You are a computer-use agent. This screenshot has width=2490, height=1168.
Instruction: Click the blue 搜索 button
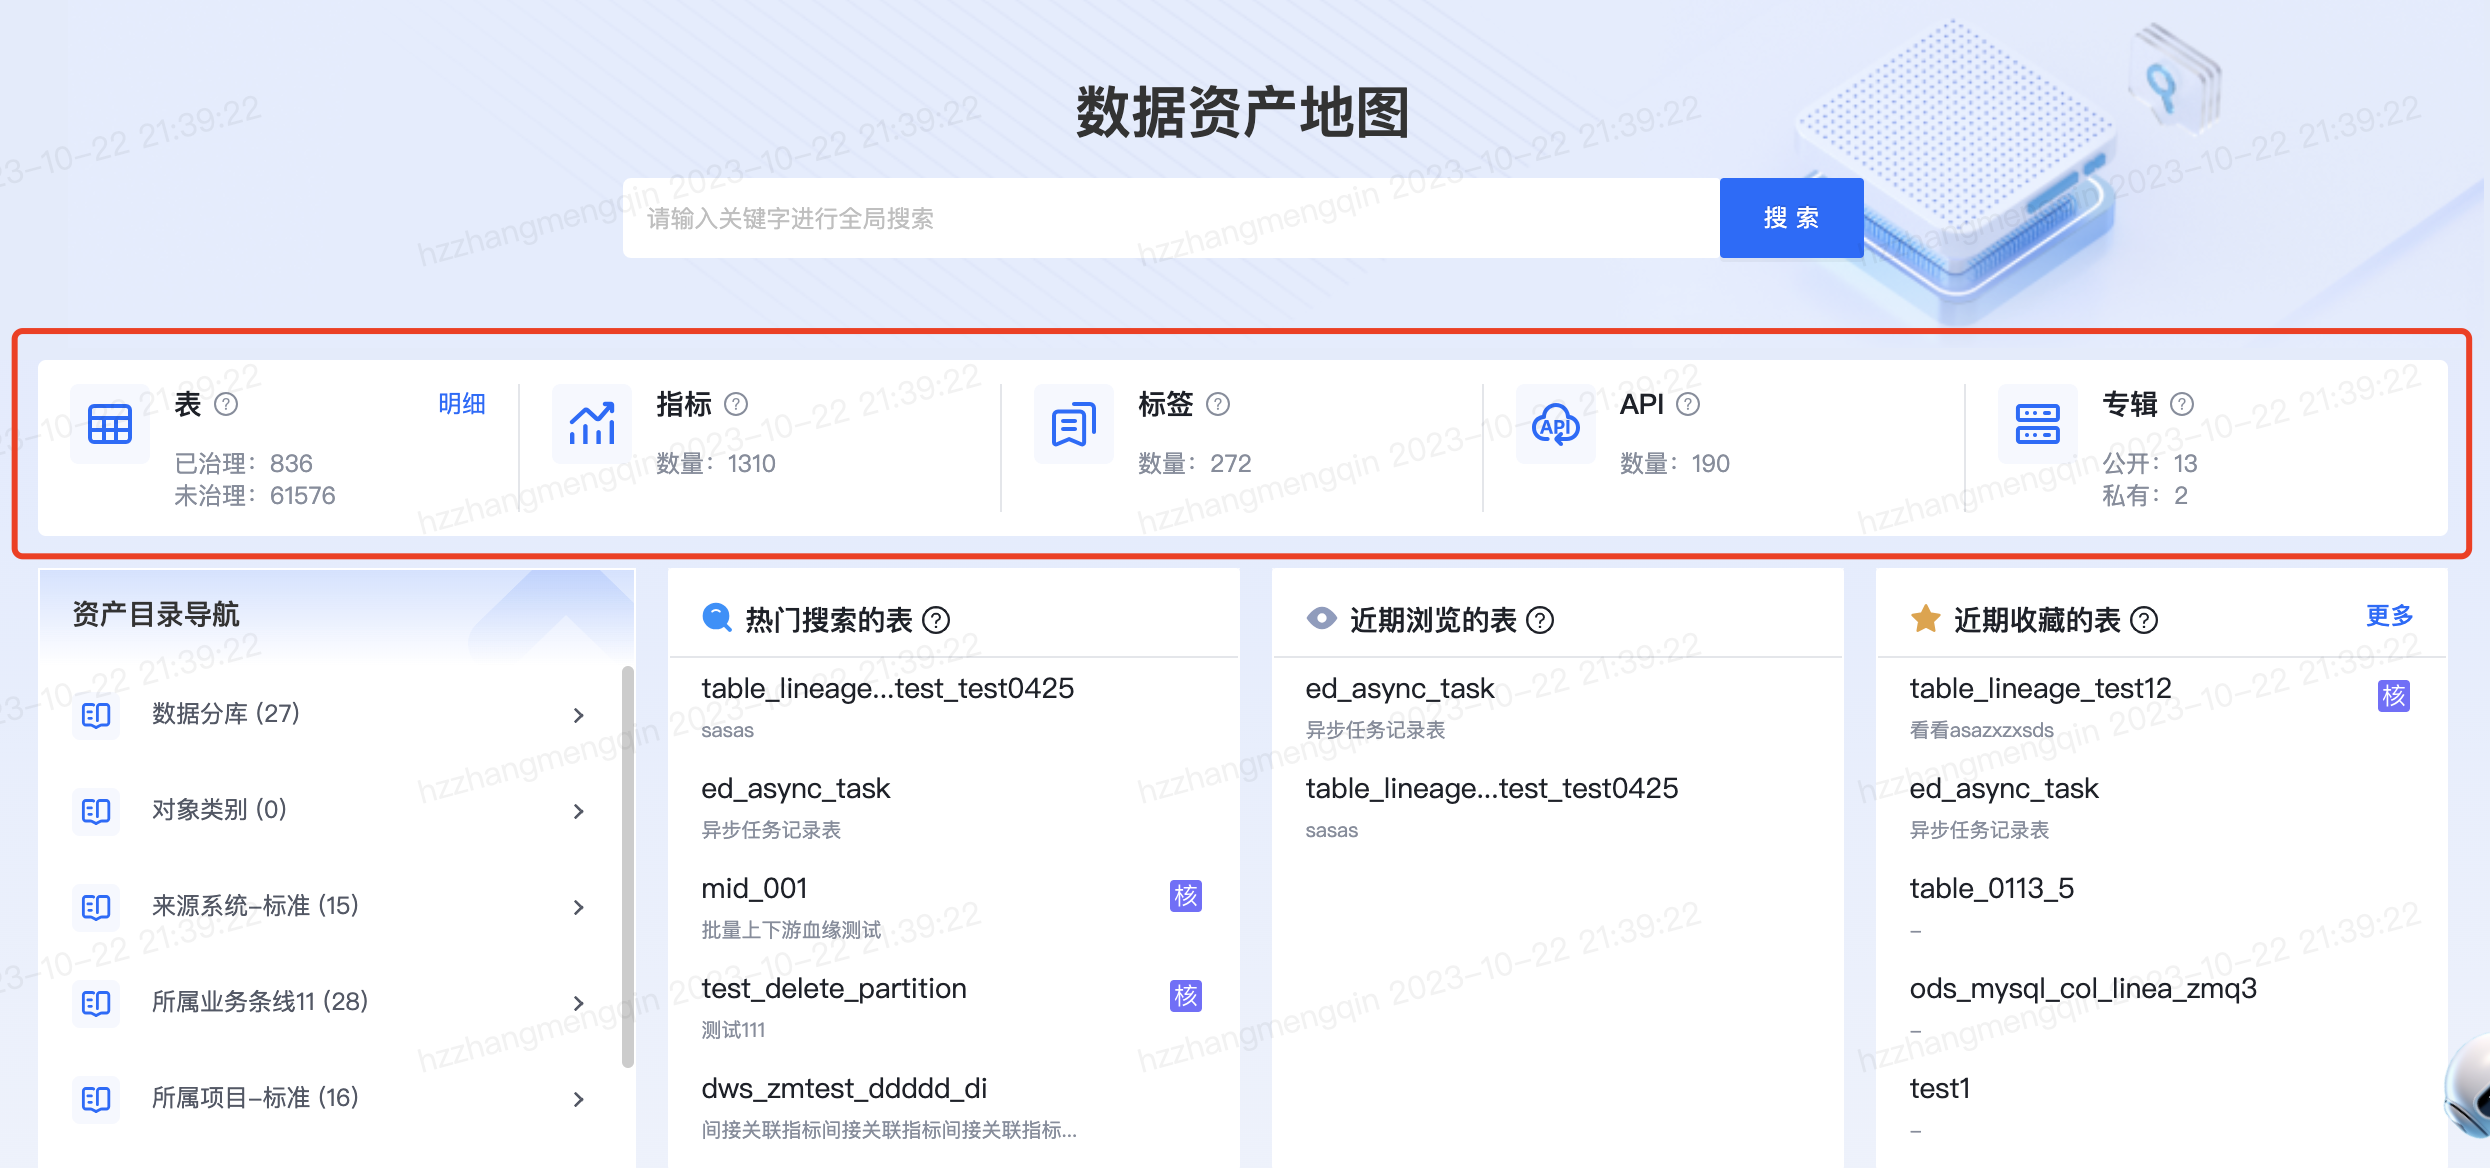click(1791, 218)
